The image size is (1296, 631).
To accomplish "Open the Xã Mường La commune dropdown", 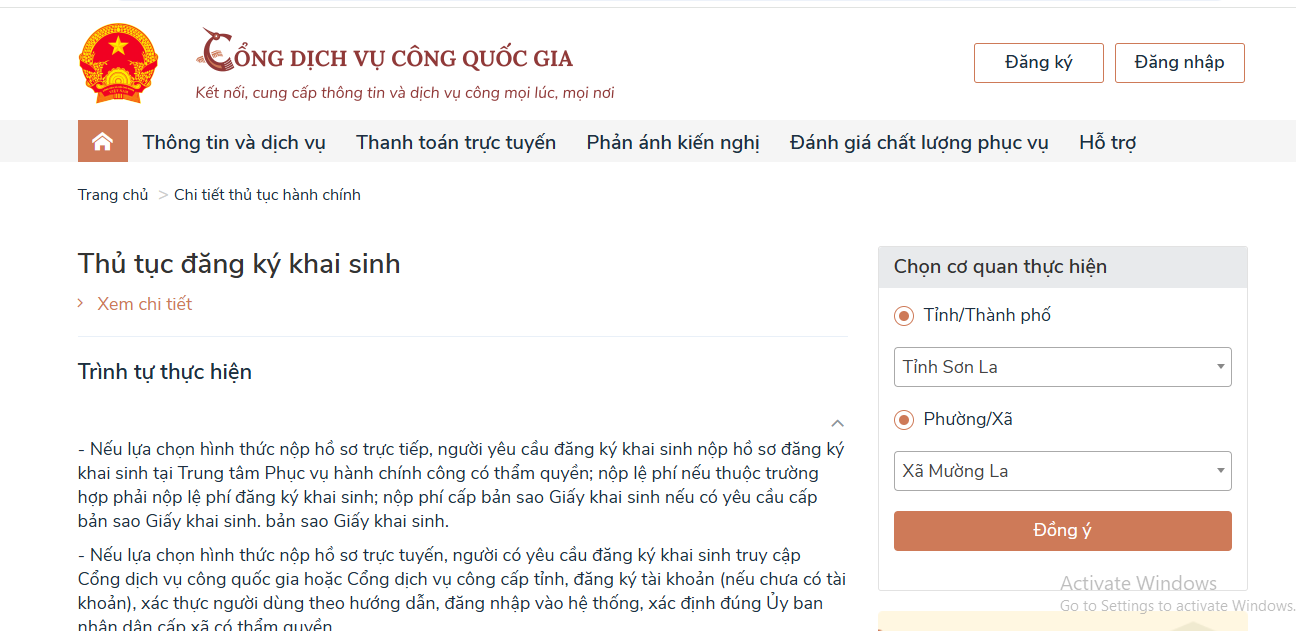I will (x=1062, y=471).
